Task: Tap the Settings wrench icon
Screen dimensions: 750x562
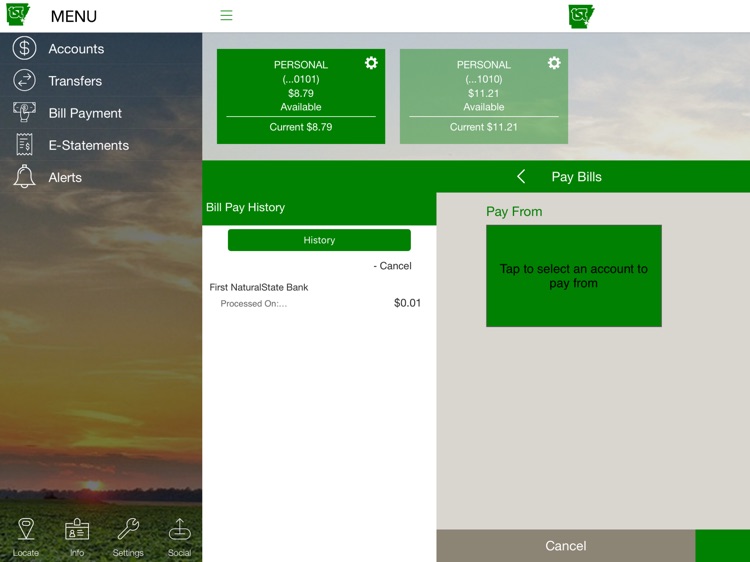Action: pyautogui.click(x=128, y=529)
